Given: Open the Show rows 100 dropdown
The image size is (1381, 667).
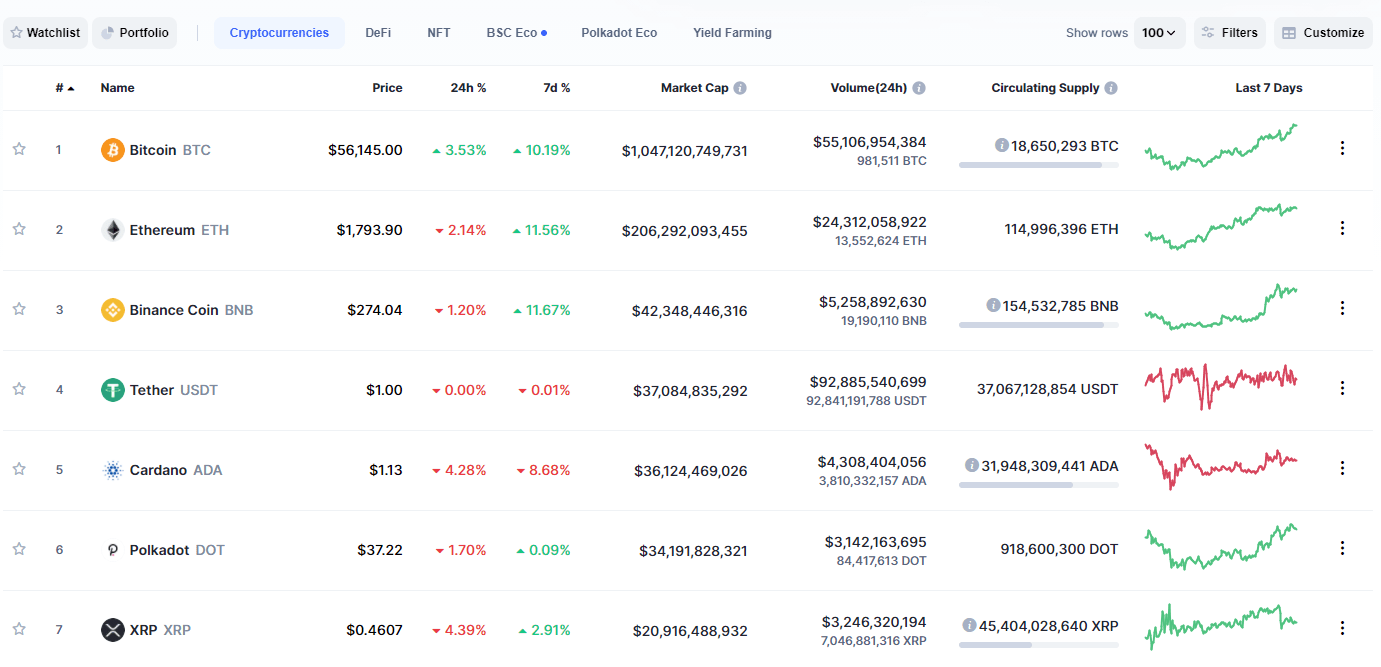Looking at the screenshot, I should click(x=1160, y=33).
